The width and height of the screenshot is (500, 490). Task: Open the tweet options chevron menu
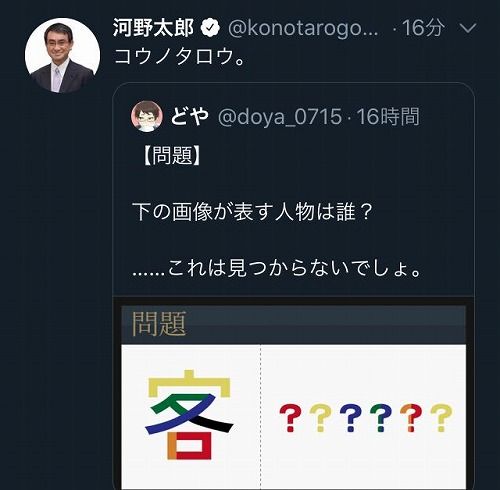468,28
